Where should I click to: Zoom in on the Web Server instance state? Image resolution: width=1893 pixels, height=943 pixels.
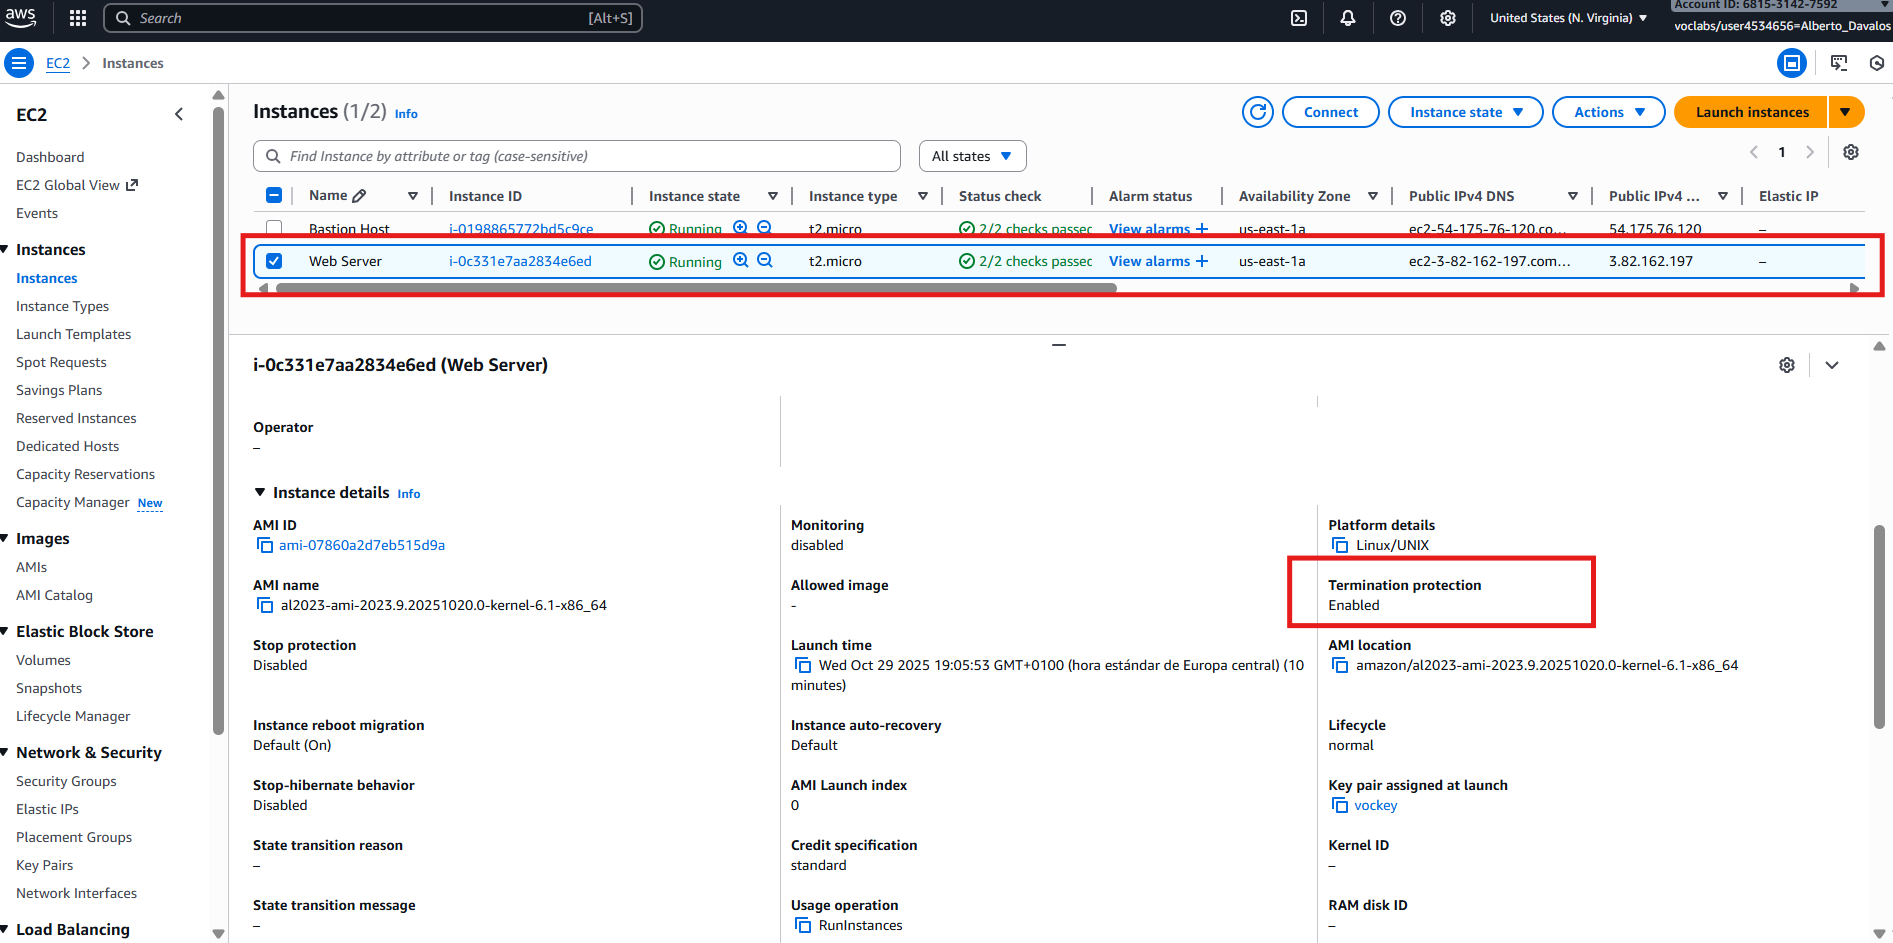point(741,260)
